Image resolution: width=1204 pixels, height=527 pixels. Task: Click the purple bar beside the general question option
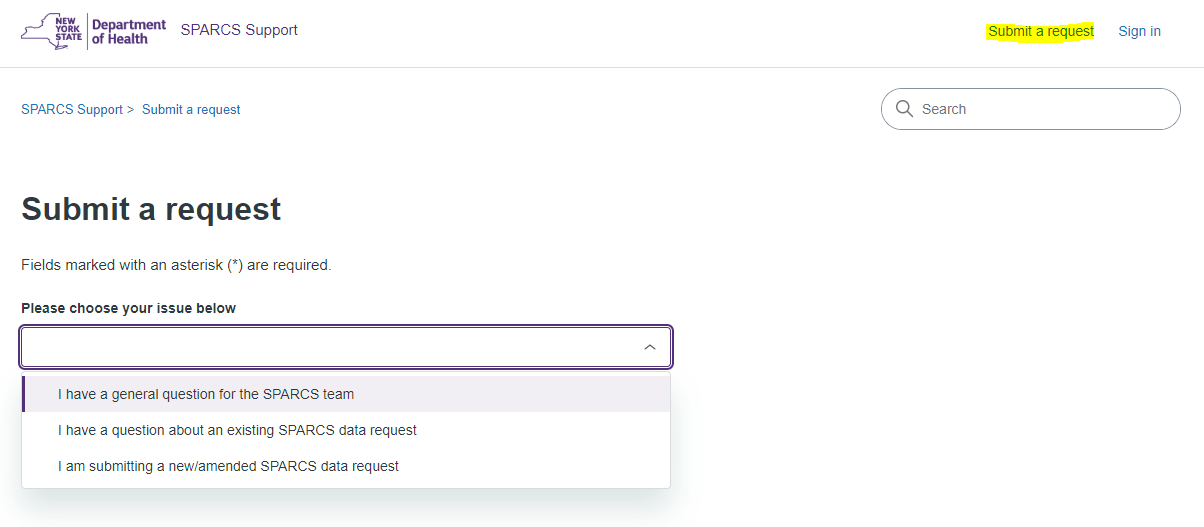(24, 394)
